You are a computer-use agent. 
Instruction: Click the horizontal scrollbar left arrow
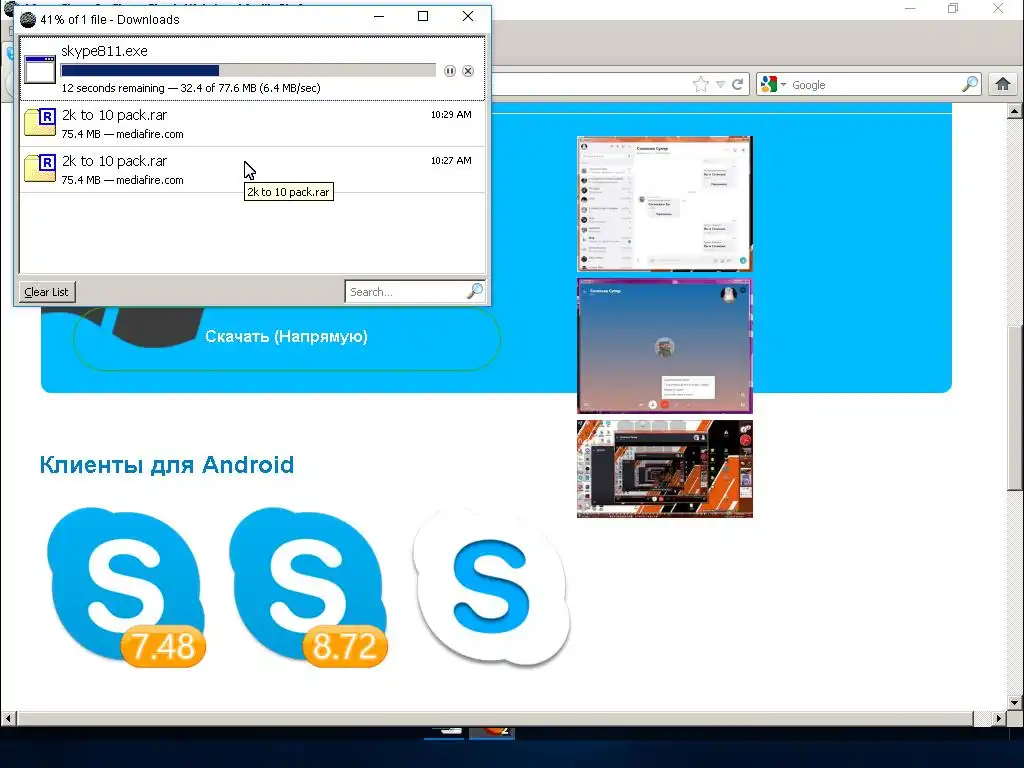(8, 718)
